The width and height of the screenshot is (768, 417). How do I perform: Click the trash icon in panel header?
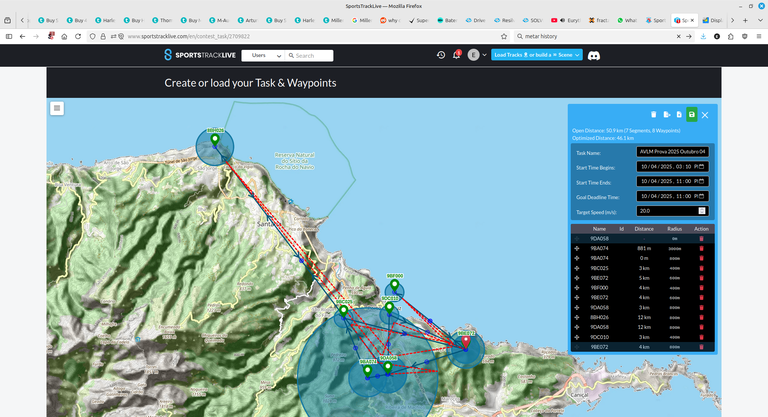(653, 115)
